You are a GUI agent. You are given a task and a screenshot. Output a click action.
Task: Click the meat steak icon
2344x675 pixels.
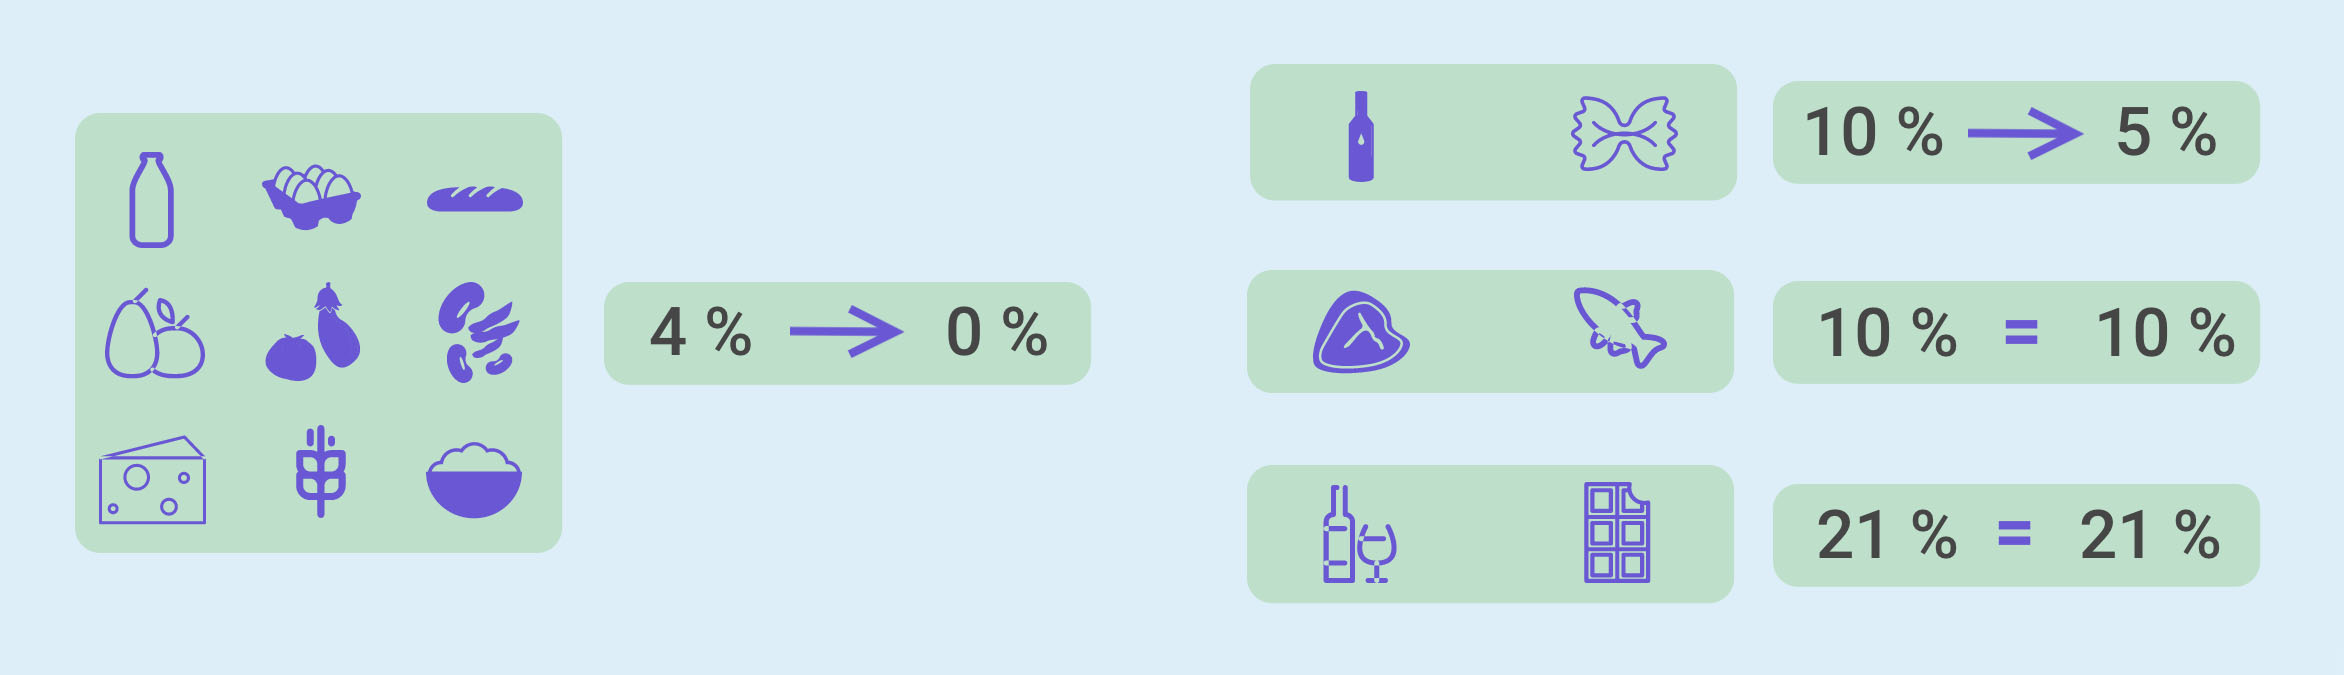point(1360,333)
